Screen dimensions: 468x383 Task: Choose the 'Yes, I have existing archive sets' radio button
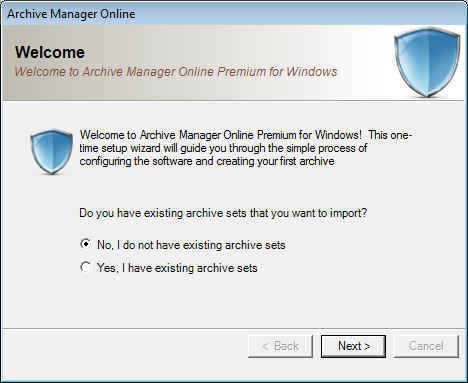point(86,267)
